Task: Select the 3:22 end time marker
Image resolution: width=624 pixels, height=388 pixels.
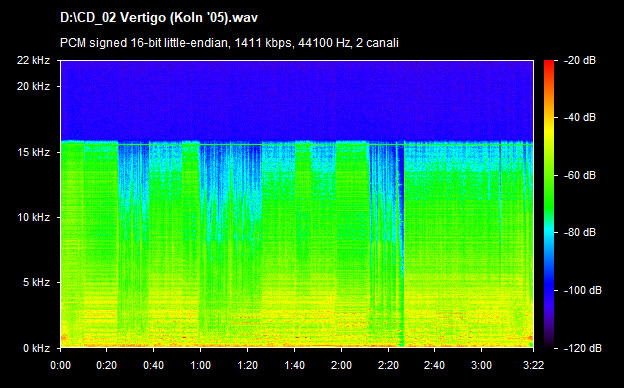Action: (533, 365)
